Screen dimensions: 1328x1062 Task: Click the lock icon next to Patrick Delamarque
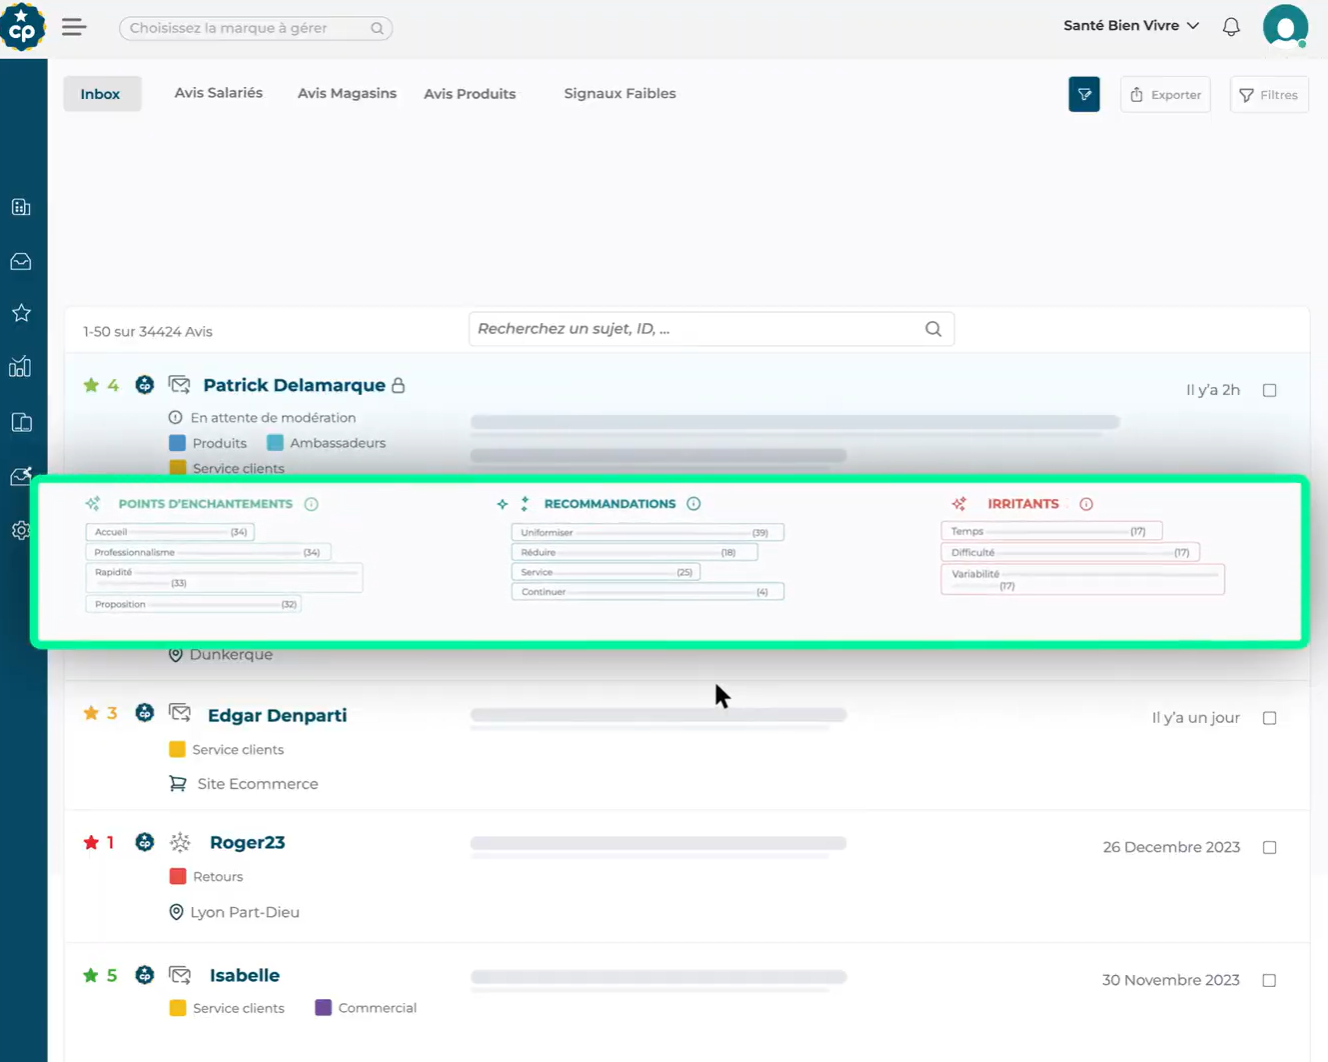pos(399,384)
